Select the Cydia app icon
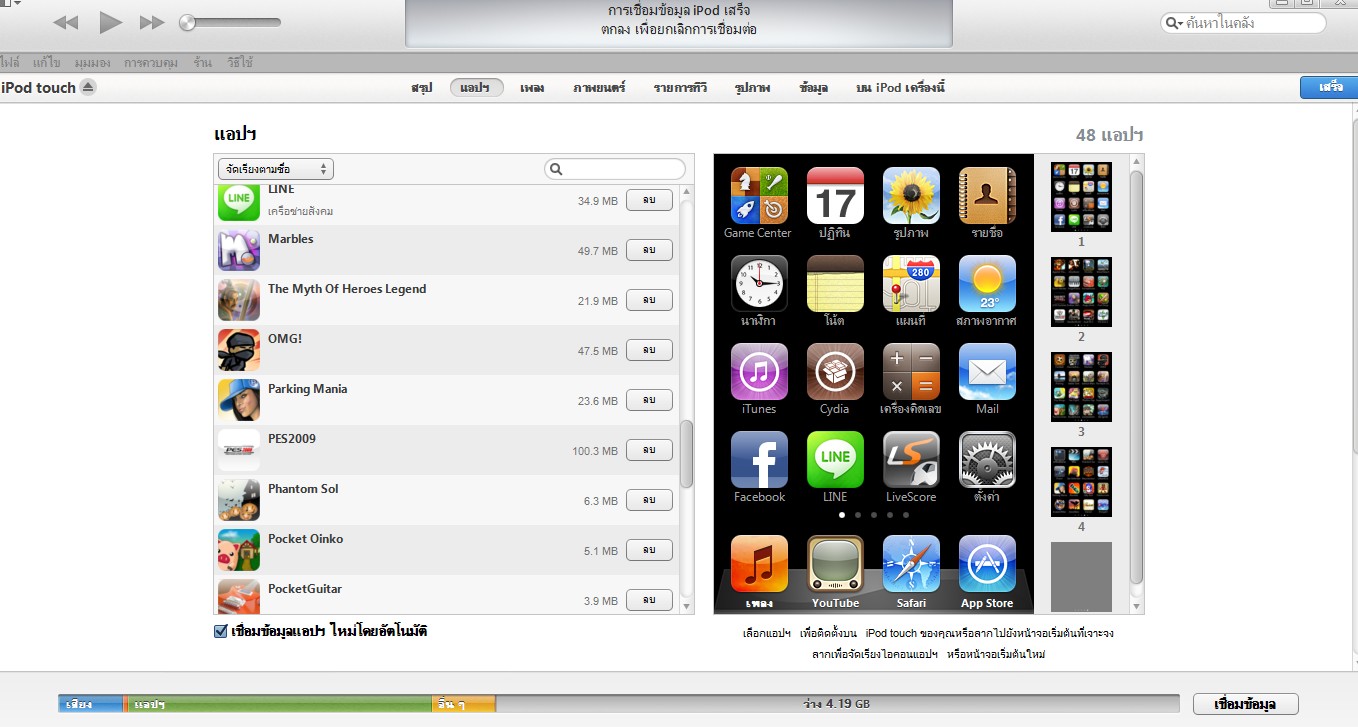The image size is (1358, 727). [x=835, y=371]
